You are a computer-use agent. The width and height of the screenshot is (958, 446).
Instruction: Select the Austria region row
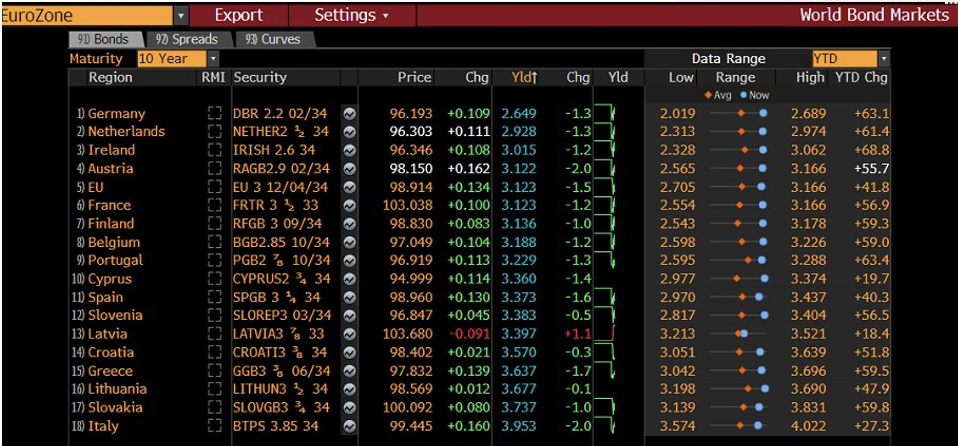click(111, 169)
